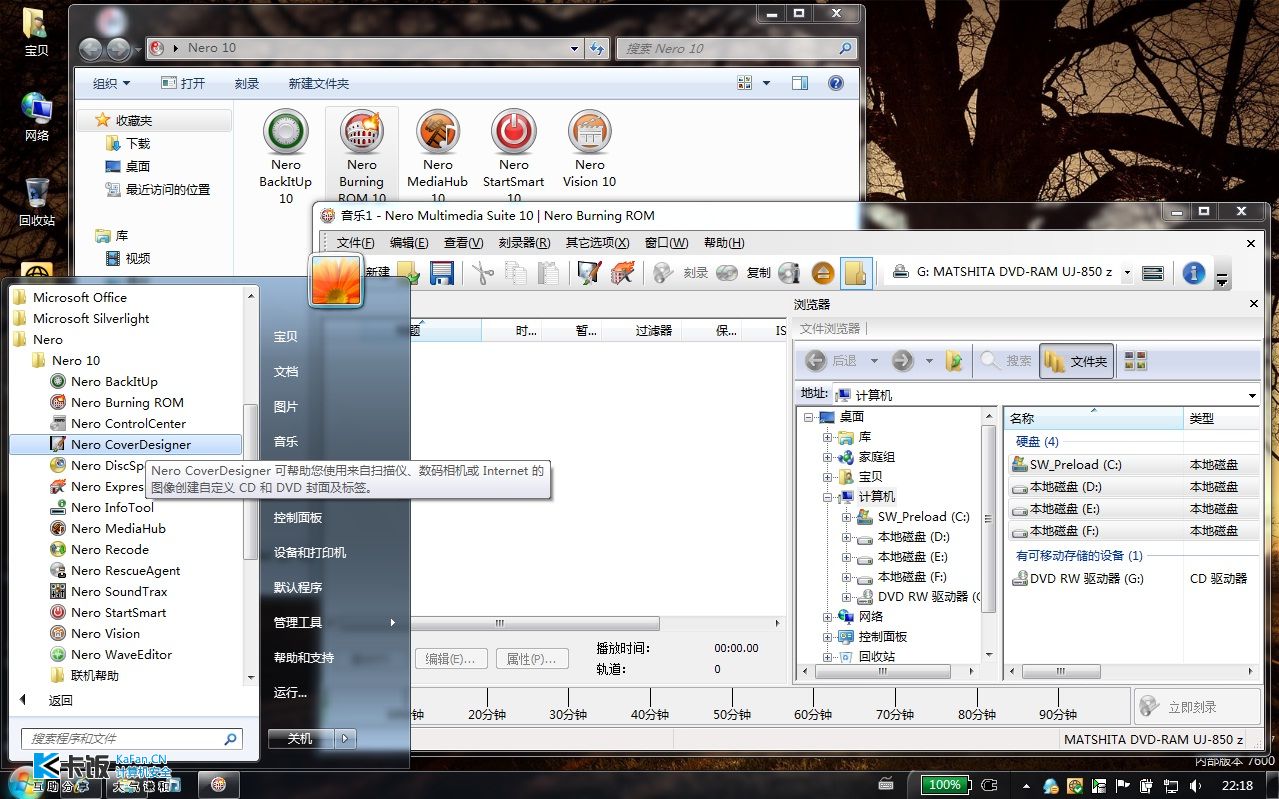
Task: Click the Nero Express building icon in toolbar
Action: 622,272
